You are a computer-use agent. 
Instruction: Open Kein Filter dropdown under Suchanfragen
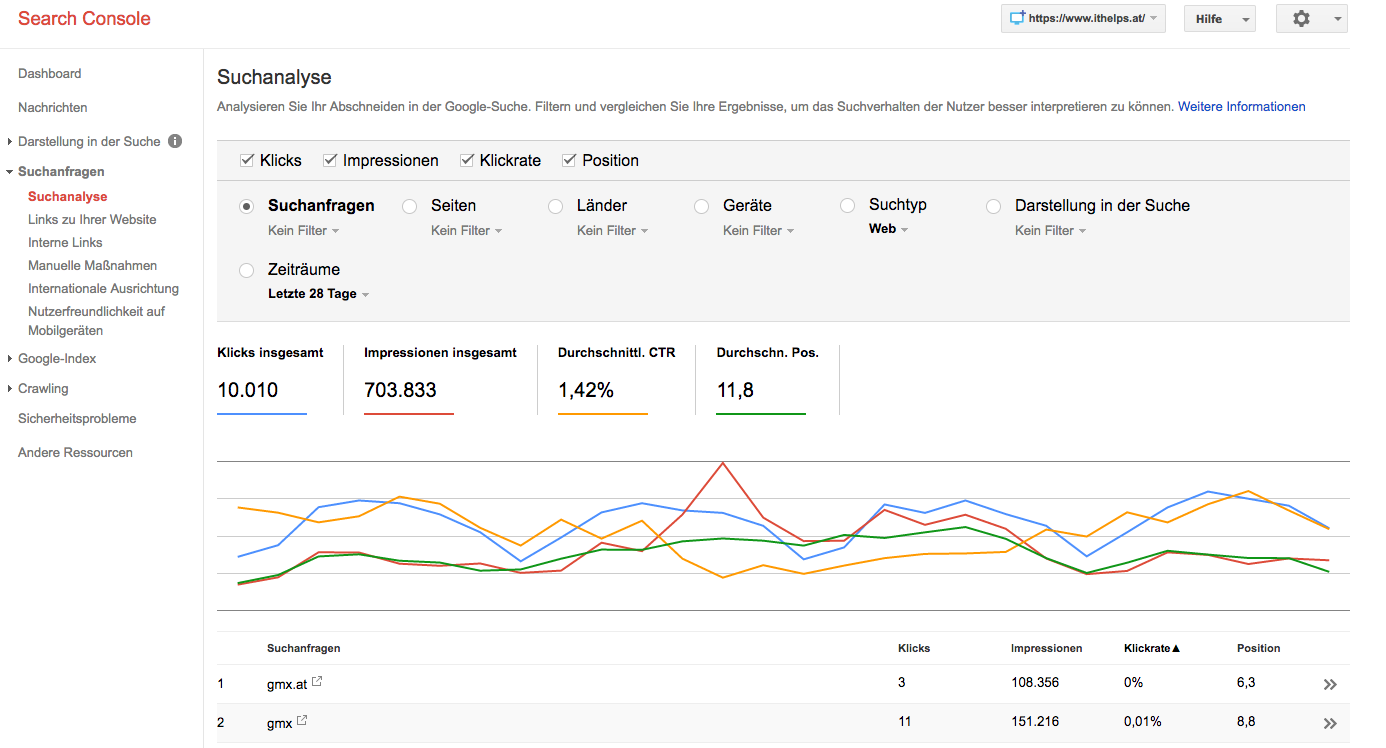303,230
